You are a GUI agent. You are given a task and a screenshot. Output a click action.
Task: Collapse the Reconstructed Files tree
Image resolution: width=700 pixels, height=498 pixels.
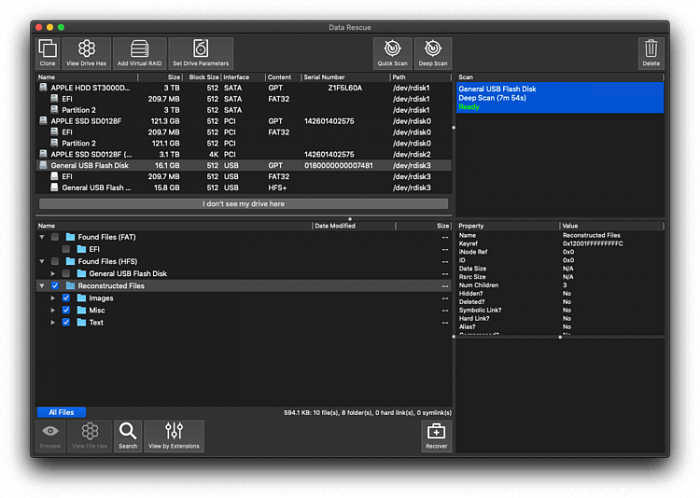pos(42,286)
